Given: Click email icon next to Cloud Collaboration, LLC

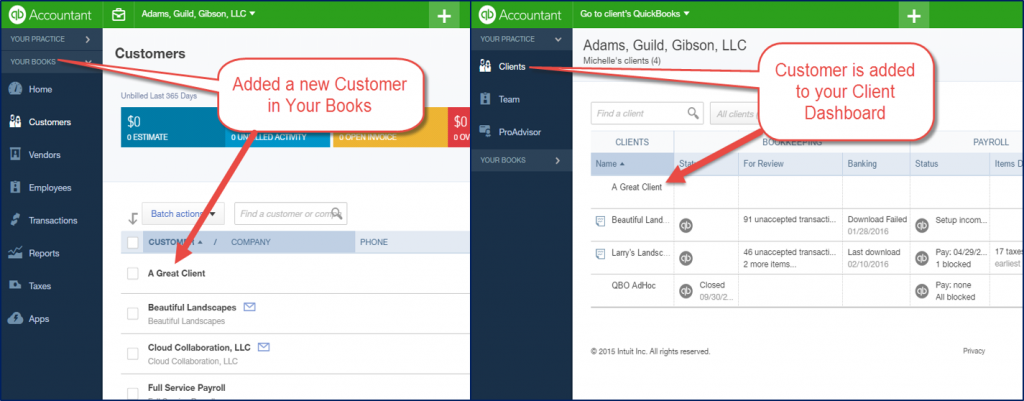Looking at the screenshot, I should pyautogui.click(x=264, y=347).
